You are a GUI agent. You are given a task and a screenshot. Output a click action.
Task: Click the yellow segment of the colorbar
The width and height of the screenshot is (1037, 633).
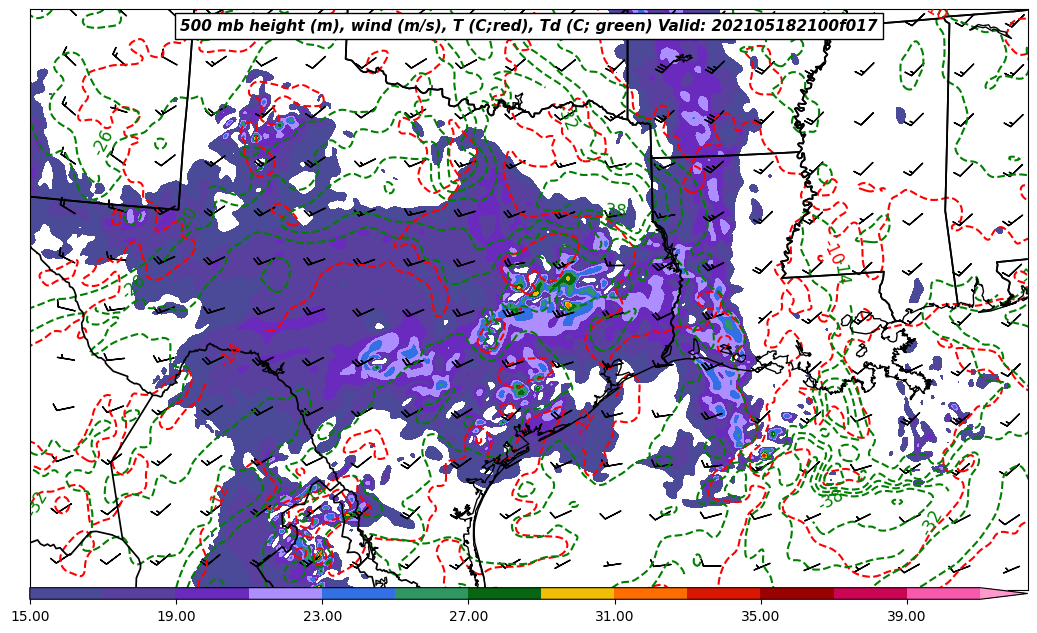[x=577, y=593]
